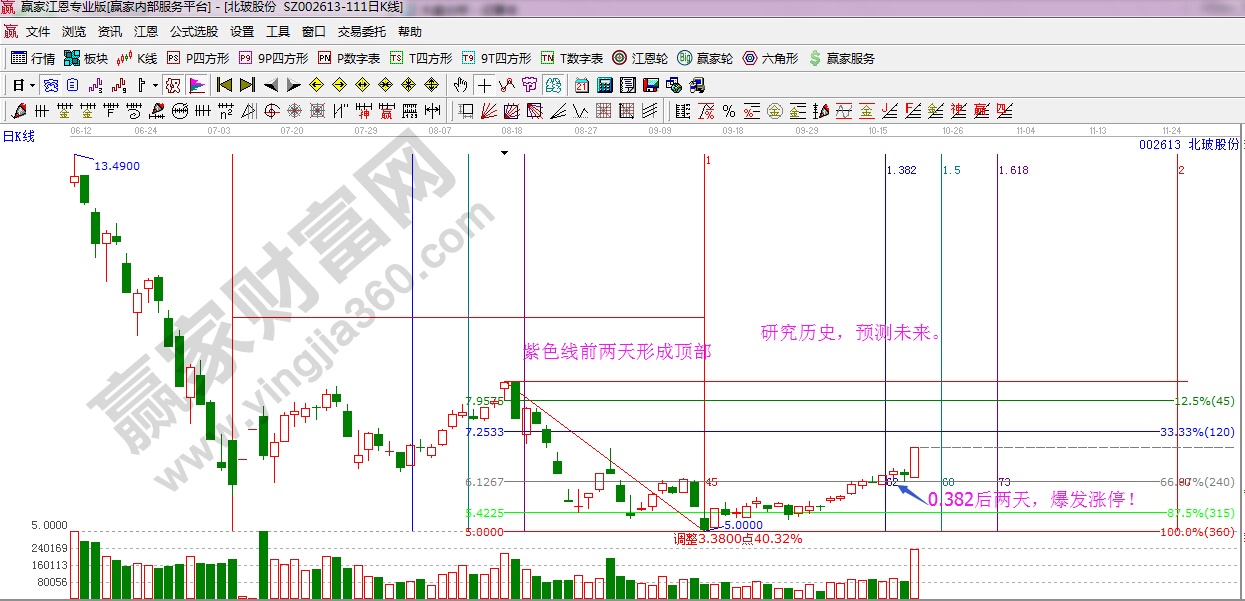Toggle the crosshair cursor tool

pyautogui.click(x=484, y=85)
